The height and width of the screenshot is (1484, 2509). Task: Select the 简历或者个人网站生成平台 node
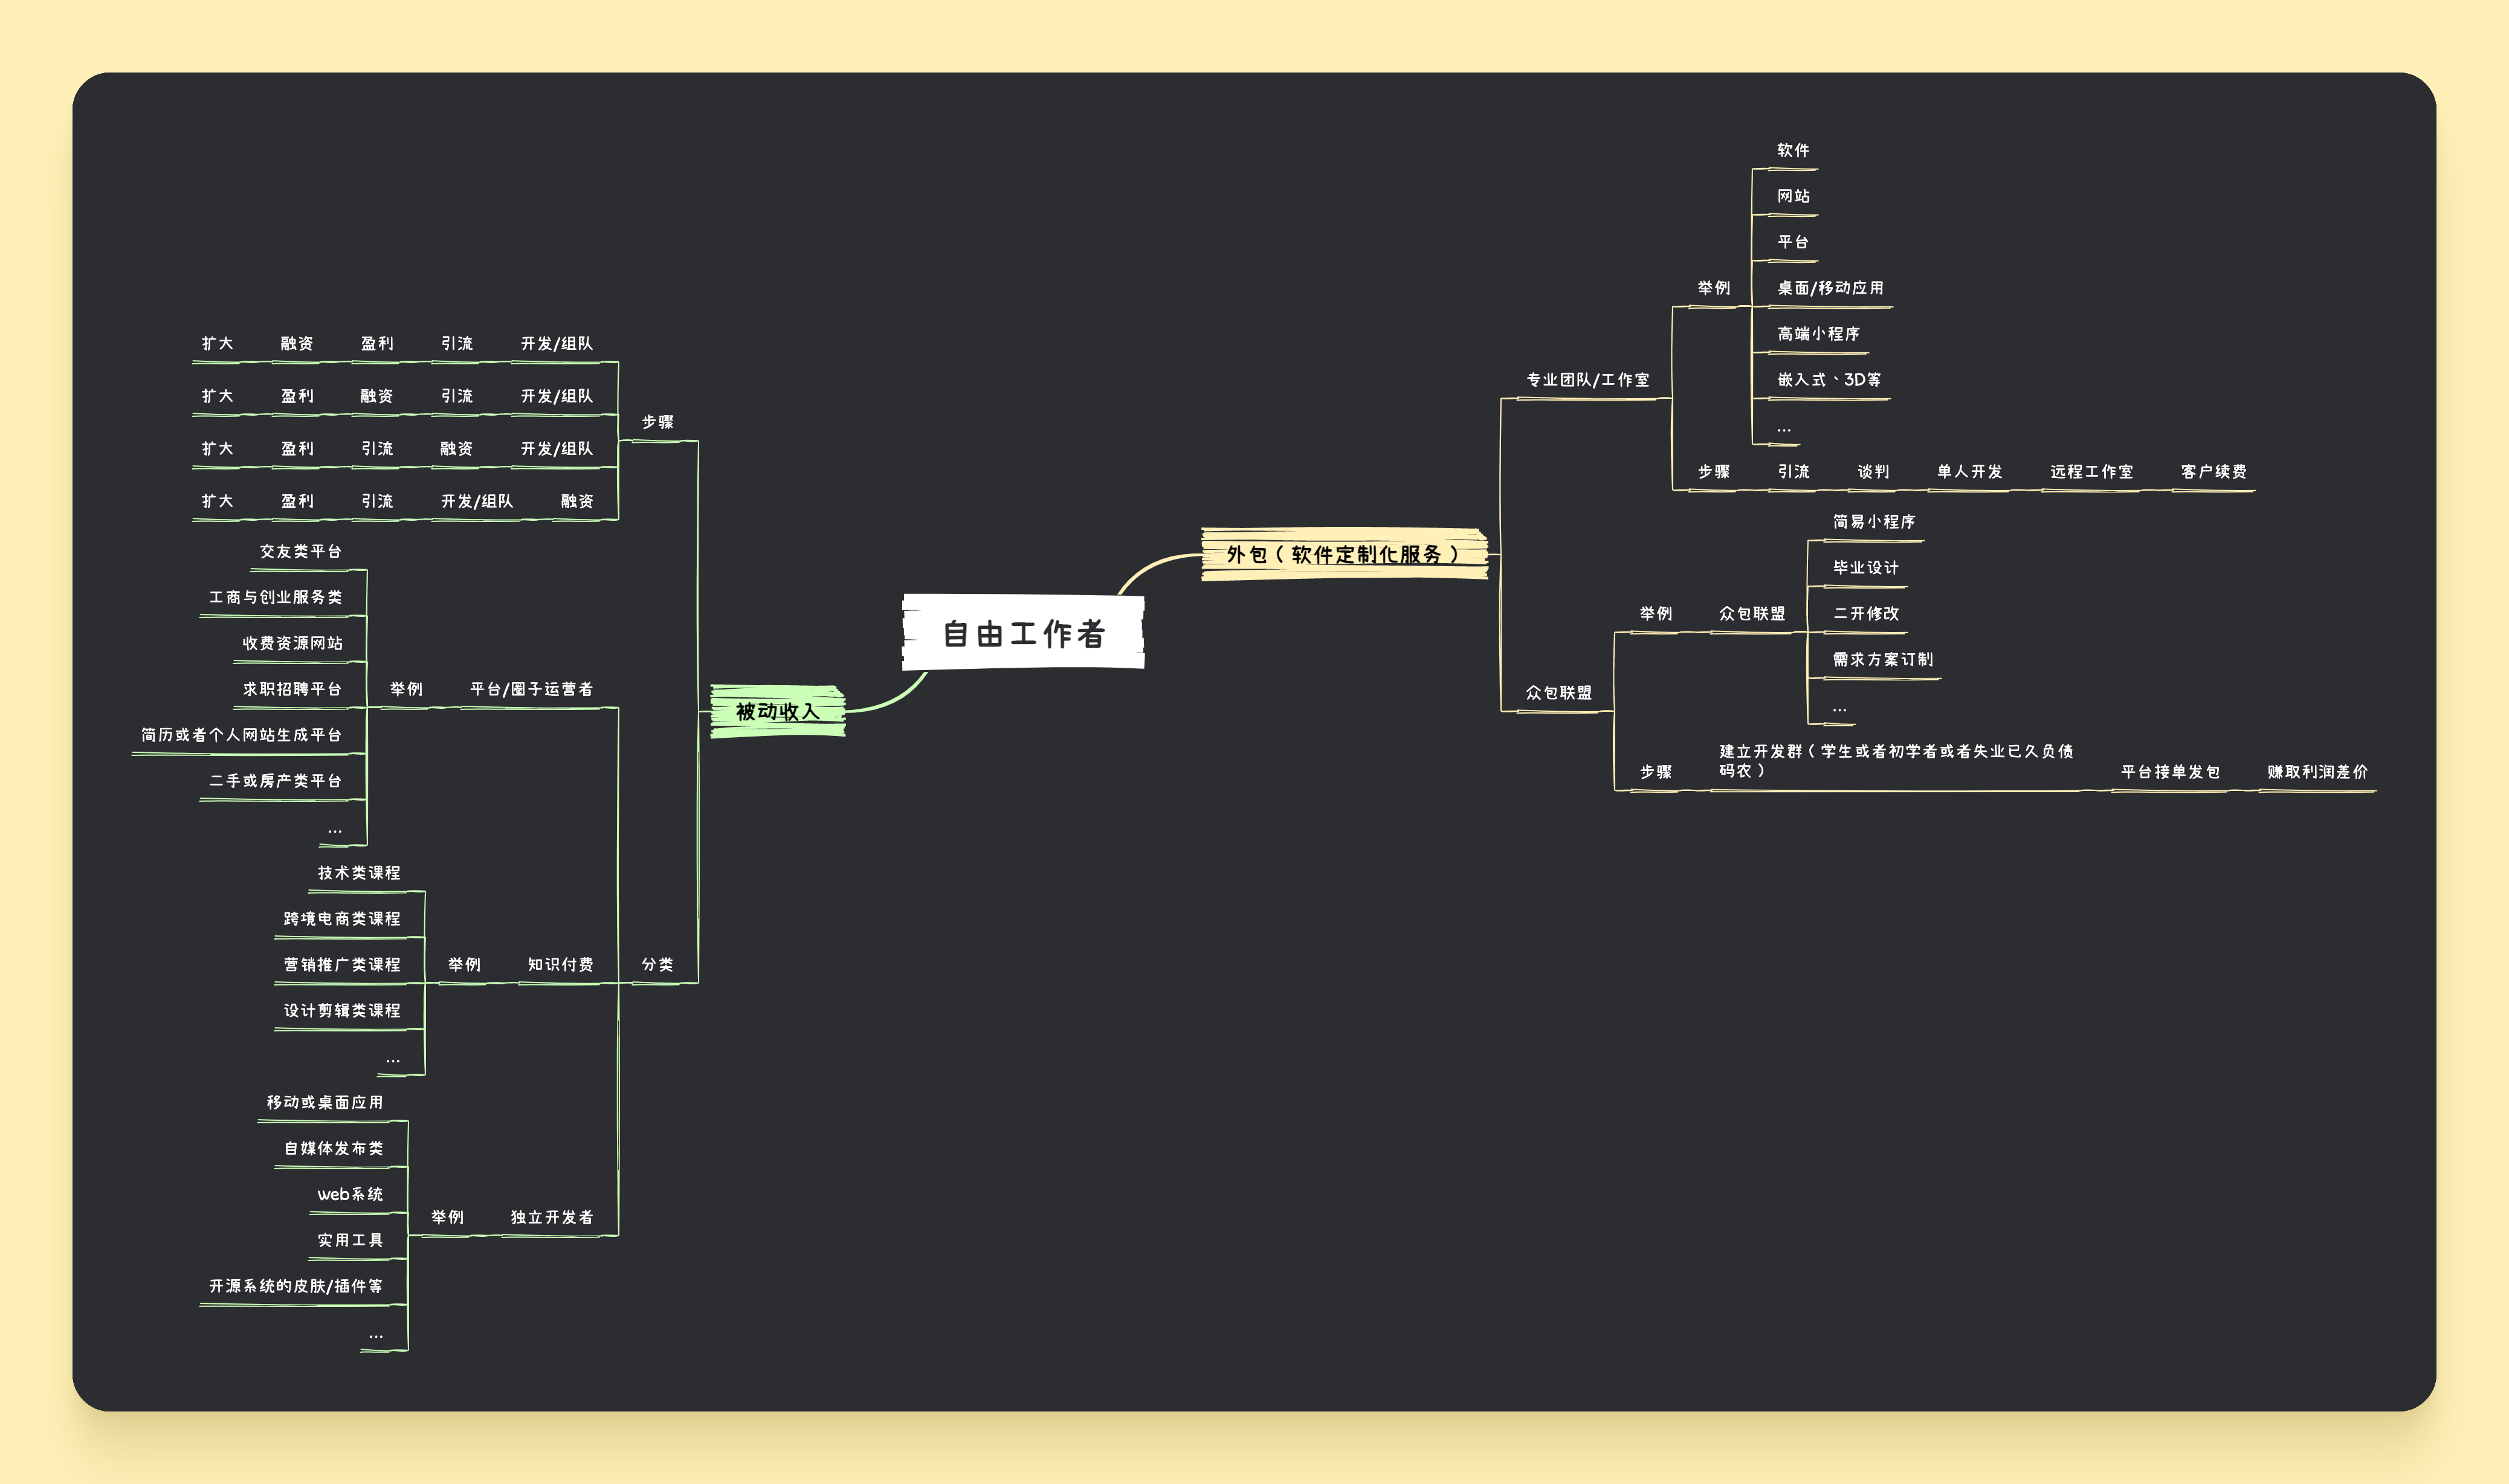tap(241, 735)
